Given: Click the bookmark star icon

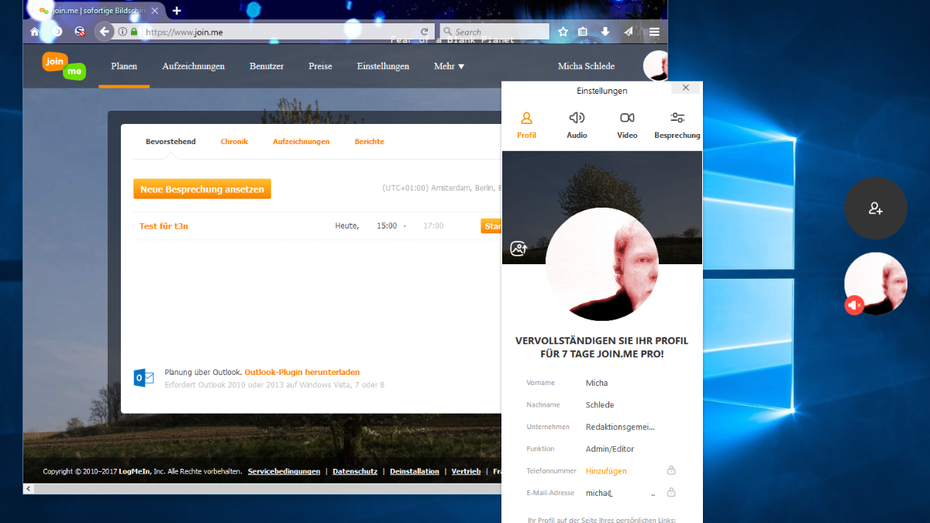Looking at the screenshot, I should pos(563,31).
